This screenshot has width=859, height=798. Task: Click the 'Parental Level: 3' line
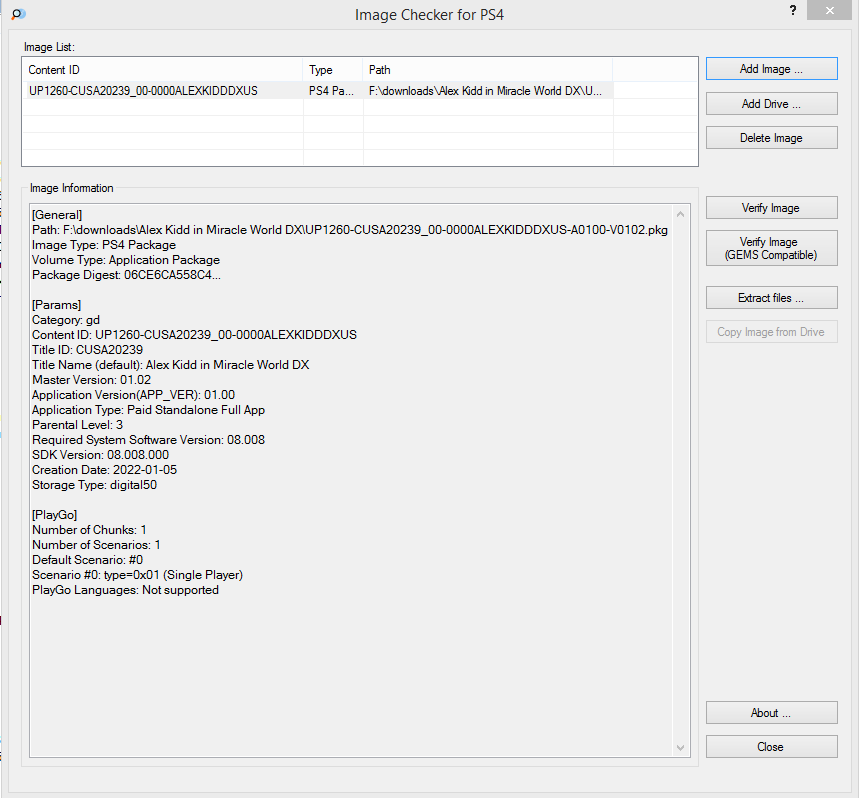point(77,425)
